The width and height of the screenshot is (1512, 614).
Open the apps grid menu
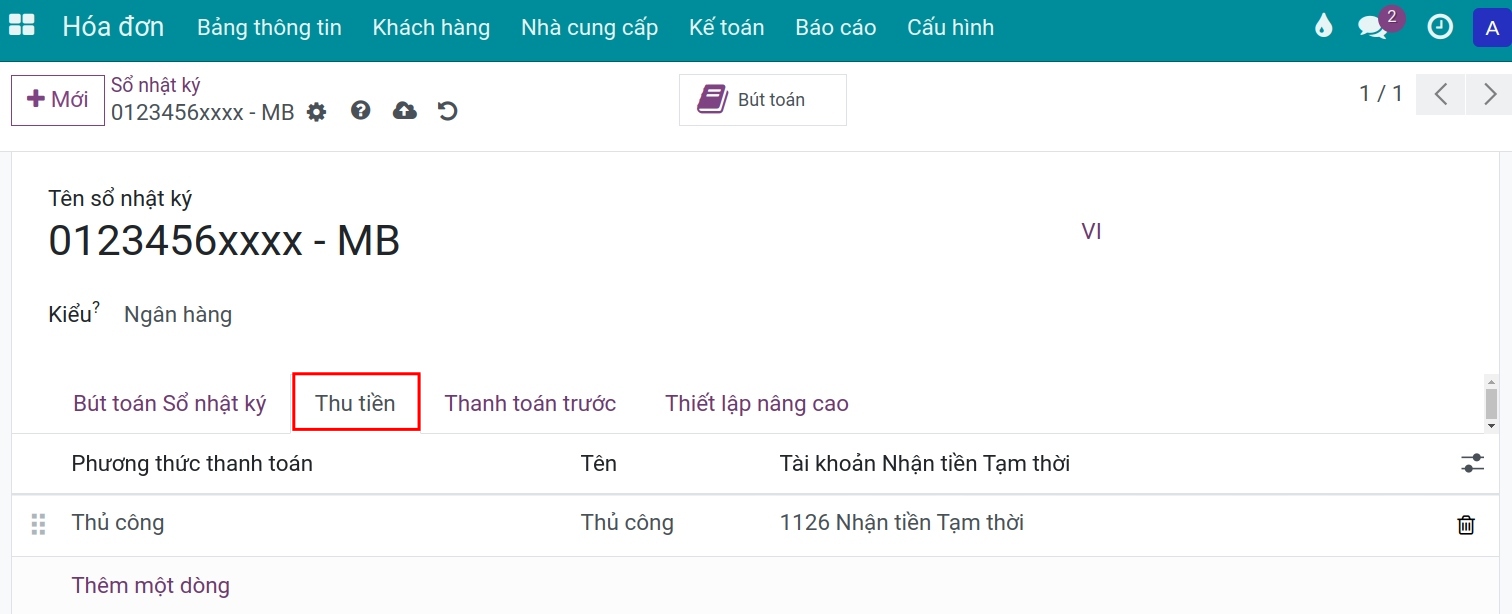21,26
